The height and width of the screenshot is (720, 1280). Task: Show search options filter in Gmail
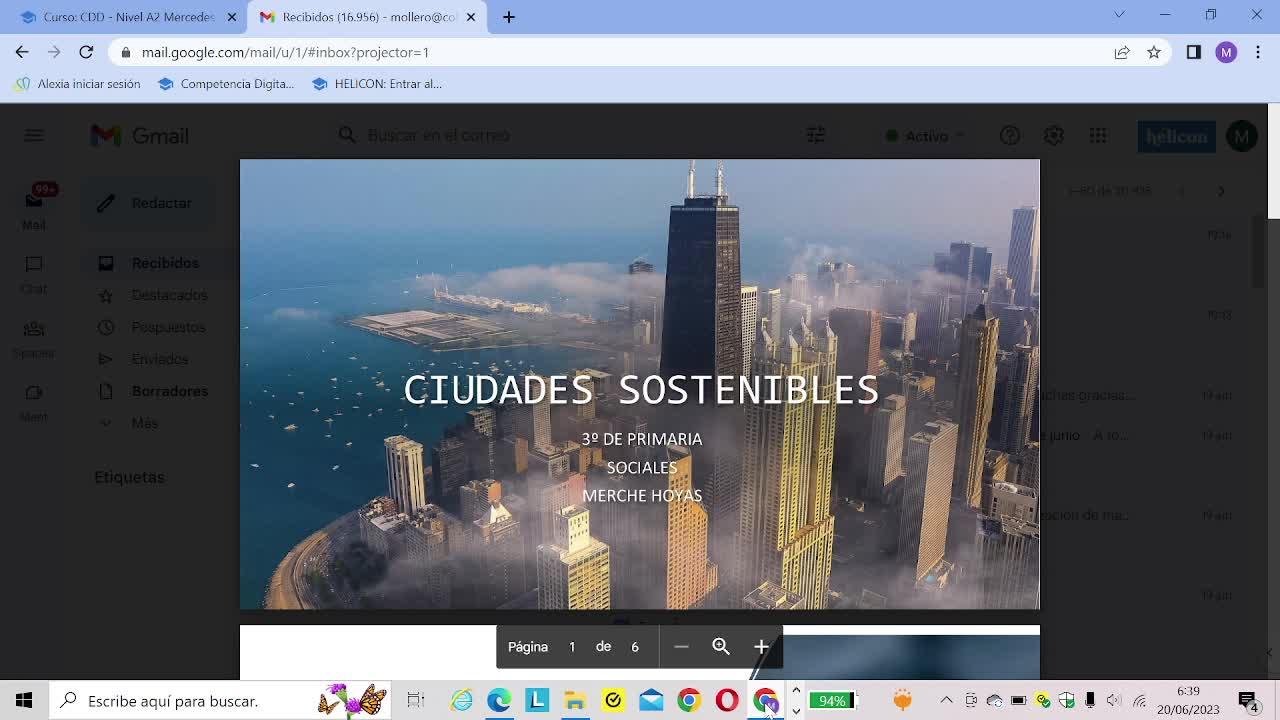pos(816,135)
